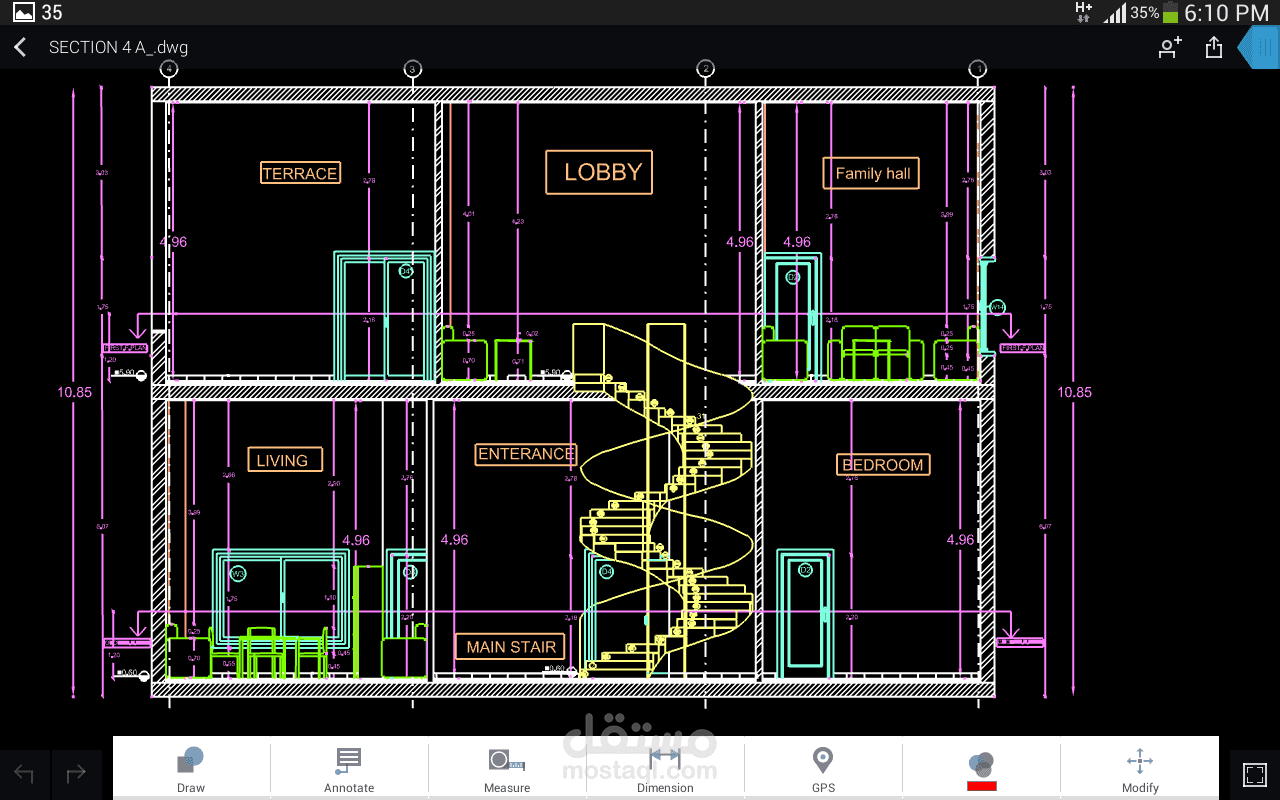Toggle full screen view icon
This screenshot has height=800, width=1280.
click(1255, 774)
